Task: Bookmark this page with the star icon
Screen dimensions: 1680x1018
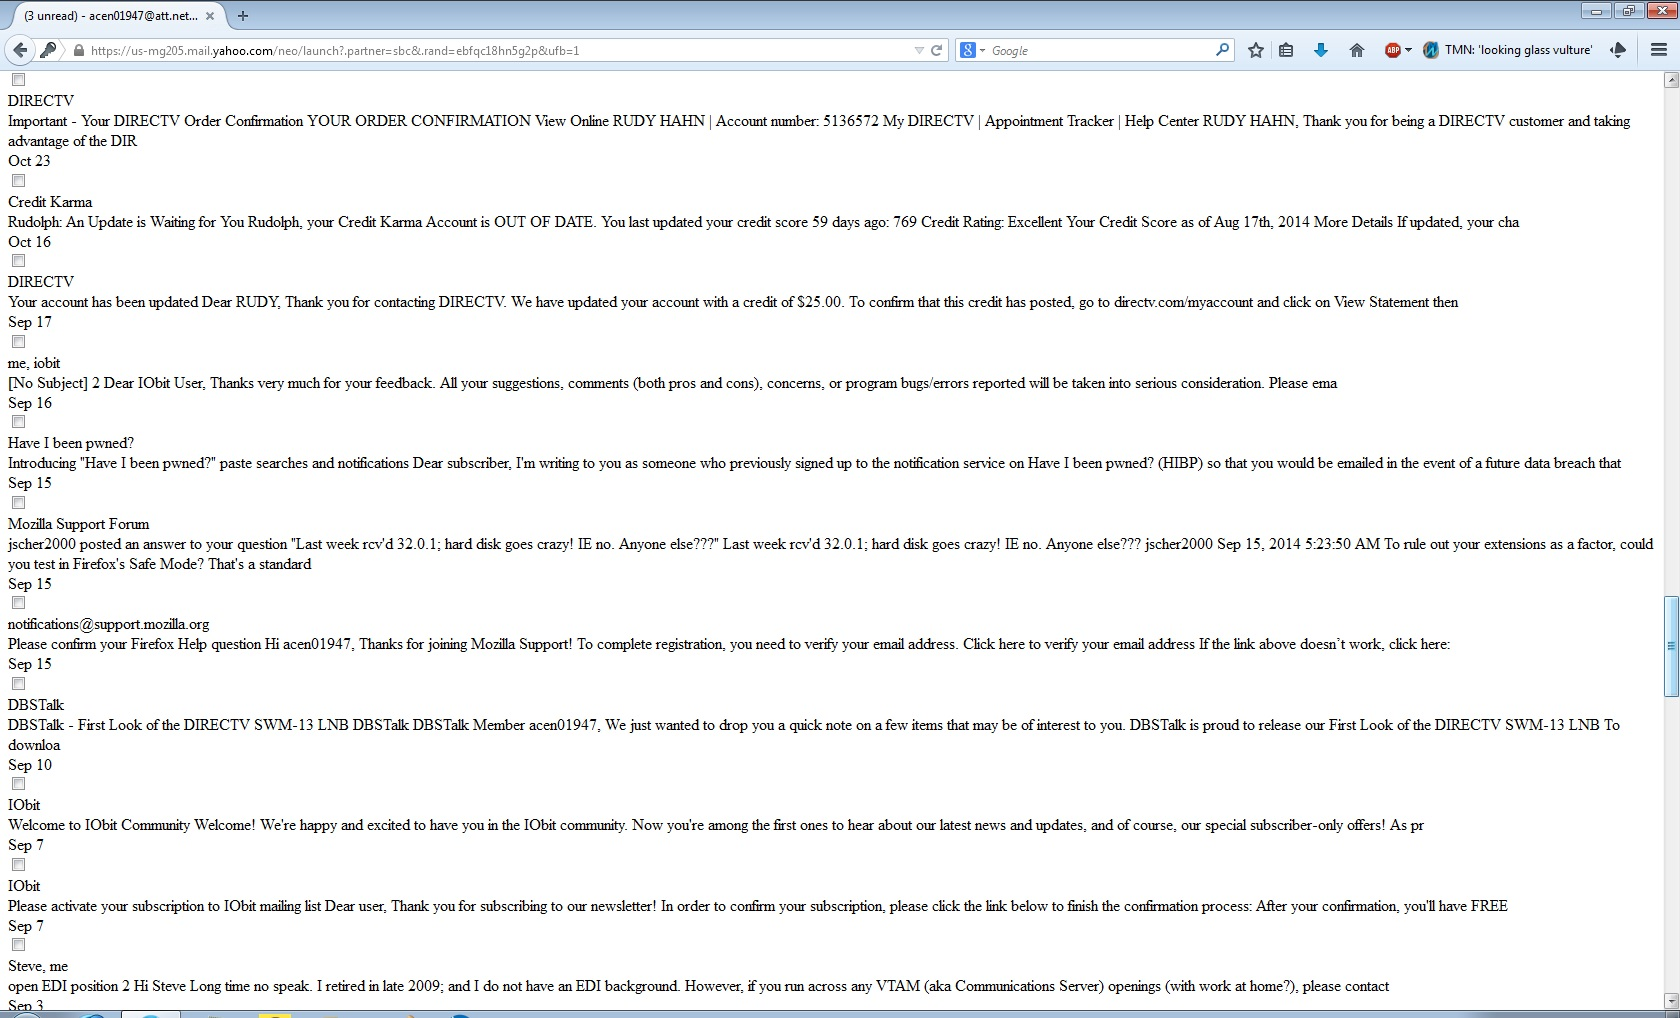Action: click(x=1256, y=50)
